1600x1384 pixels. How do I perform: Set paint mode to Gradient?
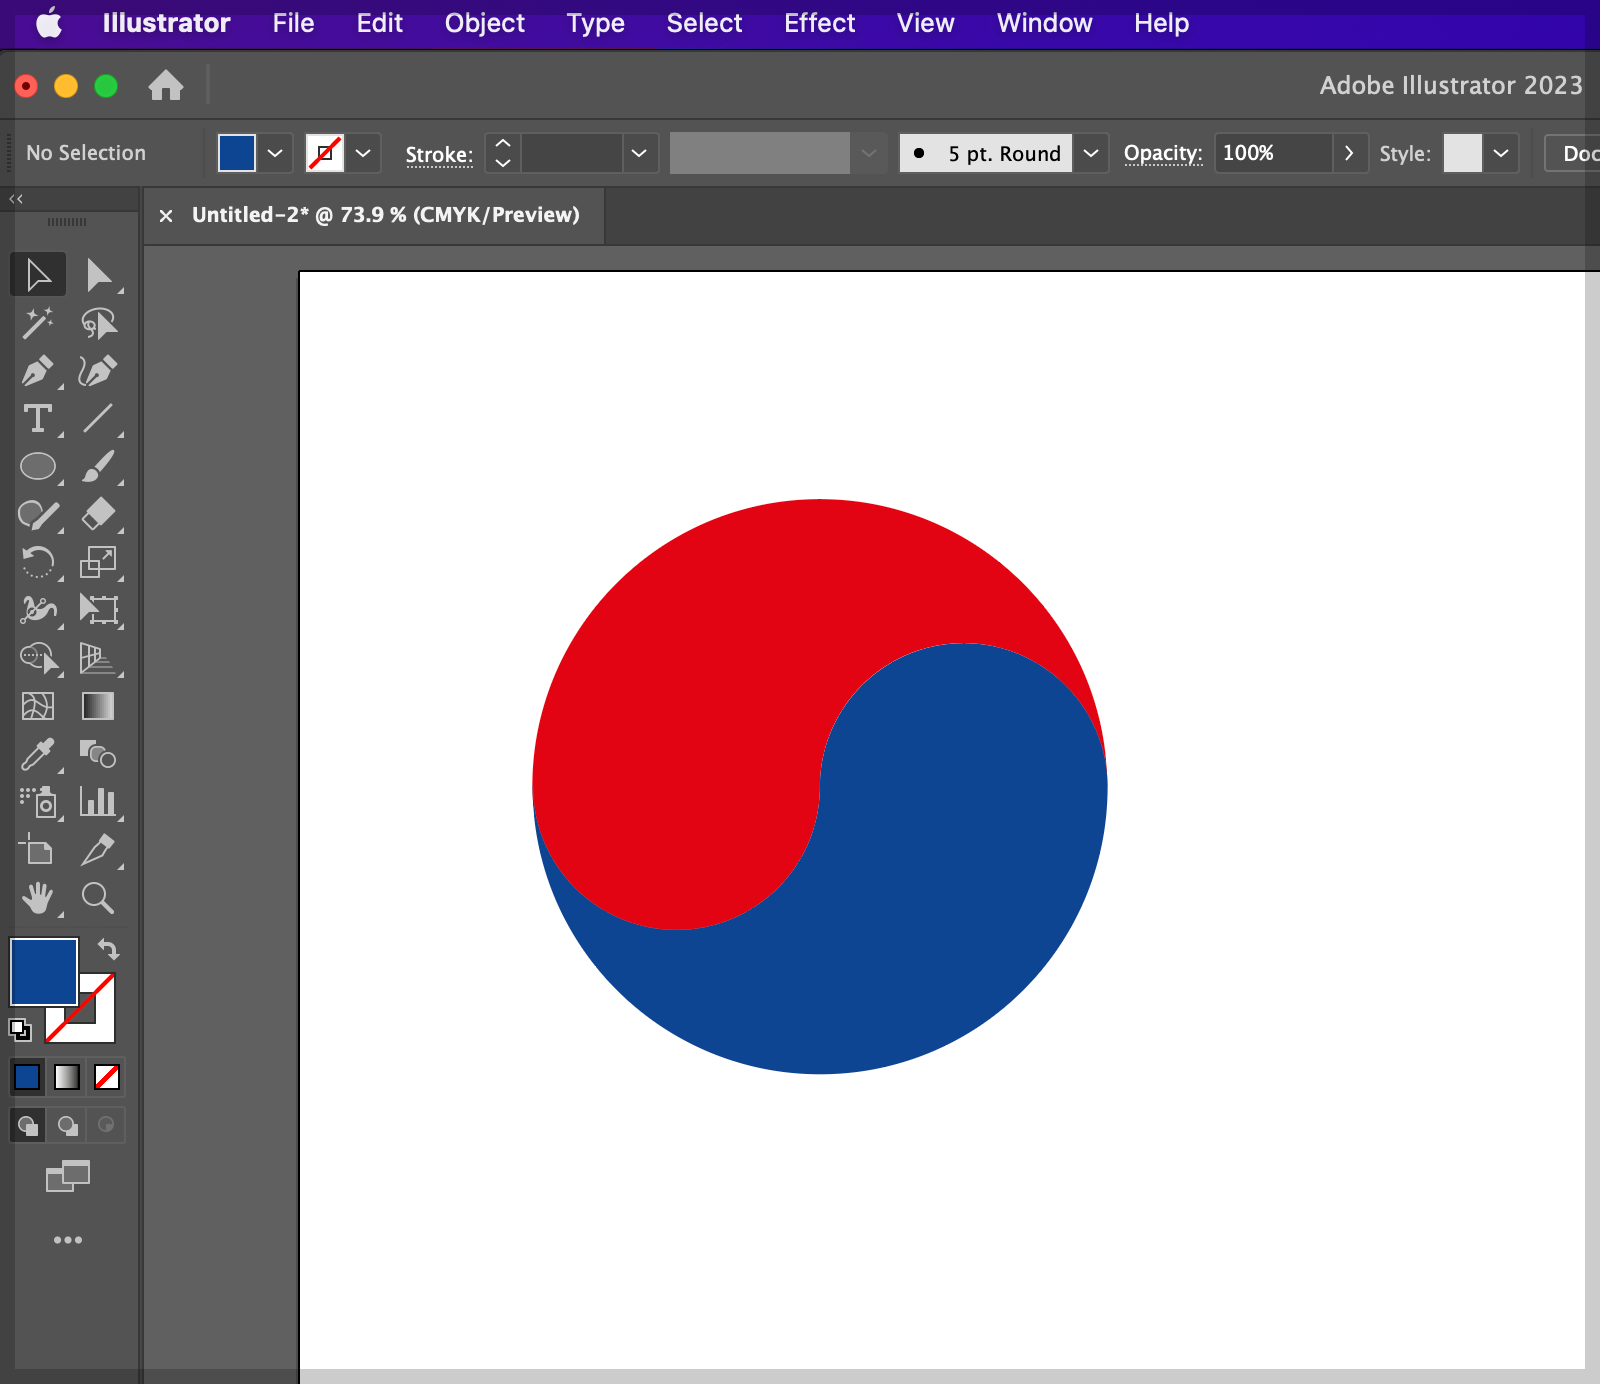pyautogui.click(x=67, y=1077)
